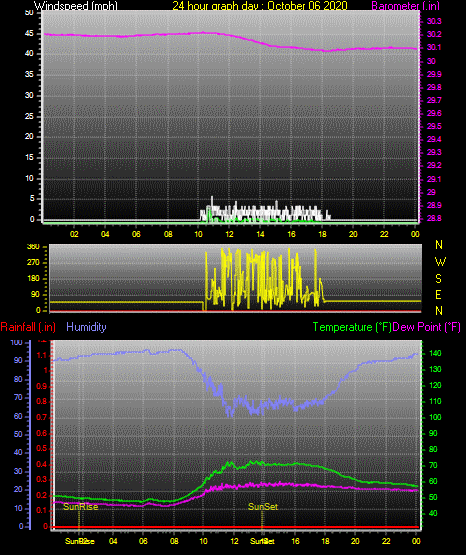Click the S wind direction letter
Viewport: 466px width, 555px height.
click(439, 279)
